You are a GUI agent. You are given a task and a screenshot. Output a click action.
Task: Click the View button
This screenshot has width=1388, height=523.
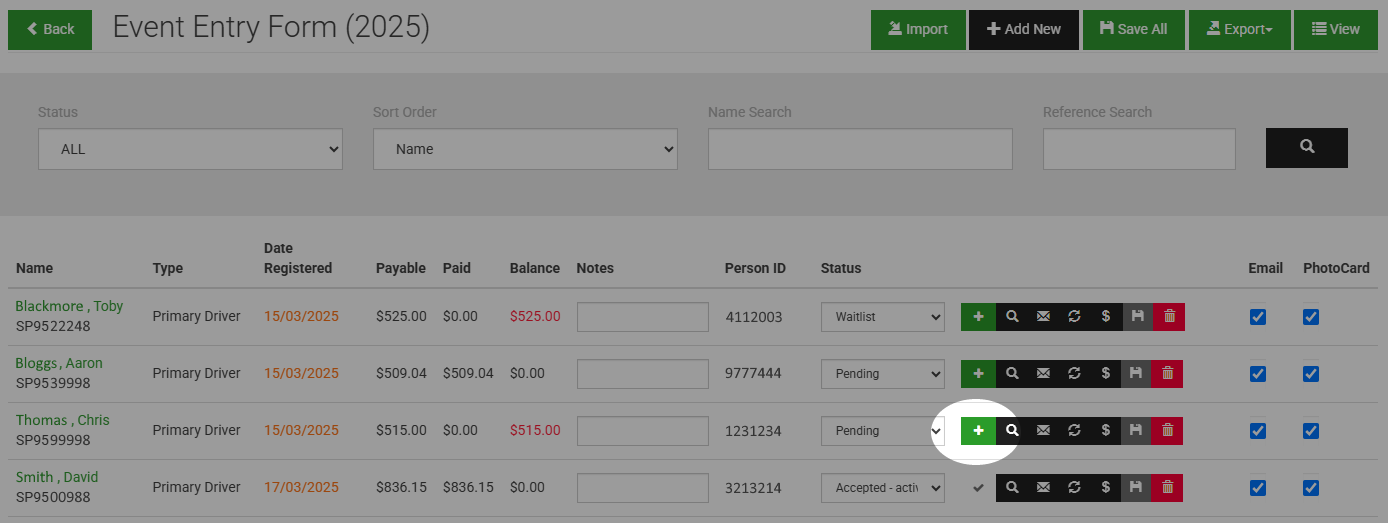pyautogui.click(x=1335, y=29)
